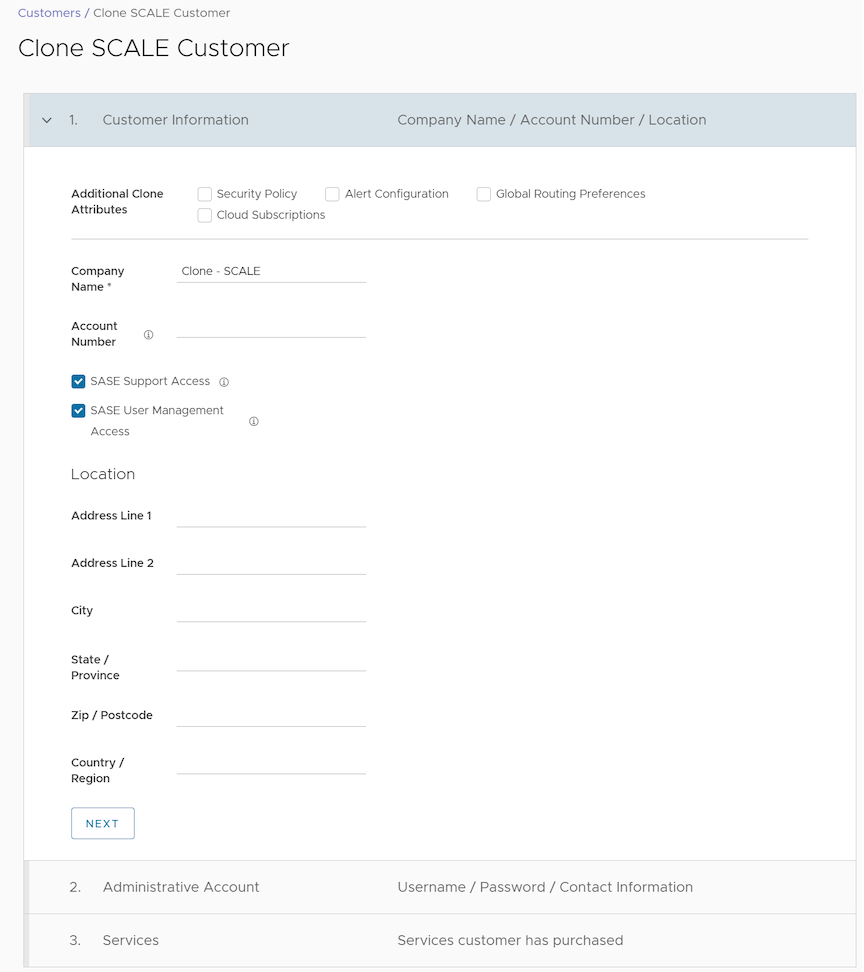Image resolution: width=864 pixels, height=972 pixels.
Task: Enable Cloud Subscriptions clone attribute
Action: pos(205,215)
